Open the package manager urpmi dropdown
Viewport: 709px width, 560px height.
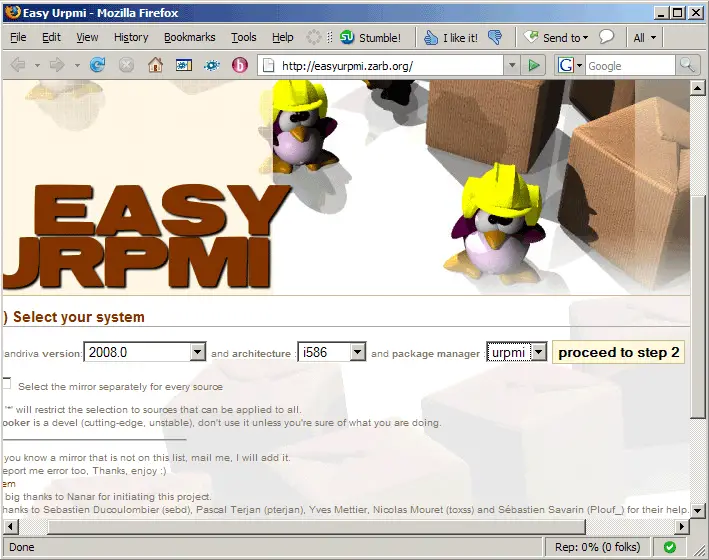516,352
